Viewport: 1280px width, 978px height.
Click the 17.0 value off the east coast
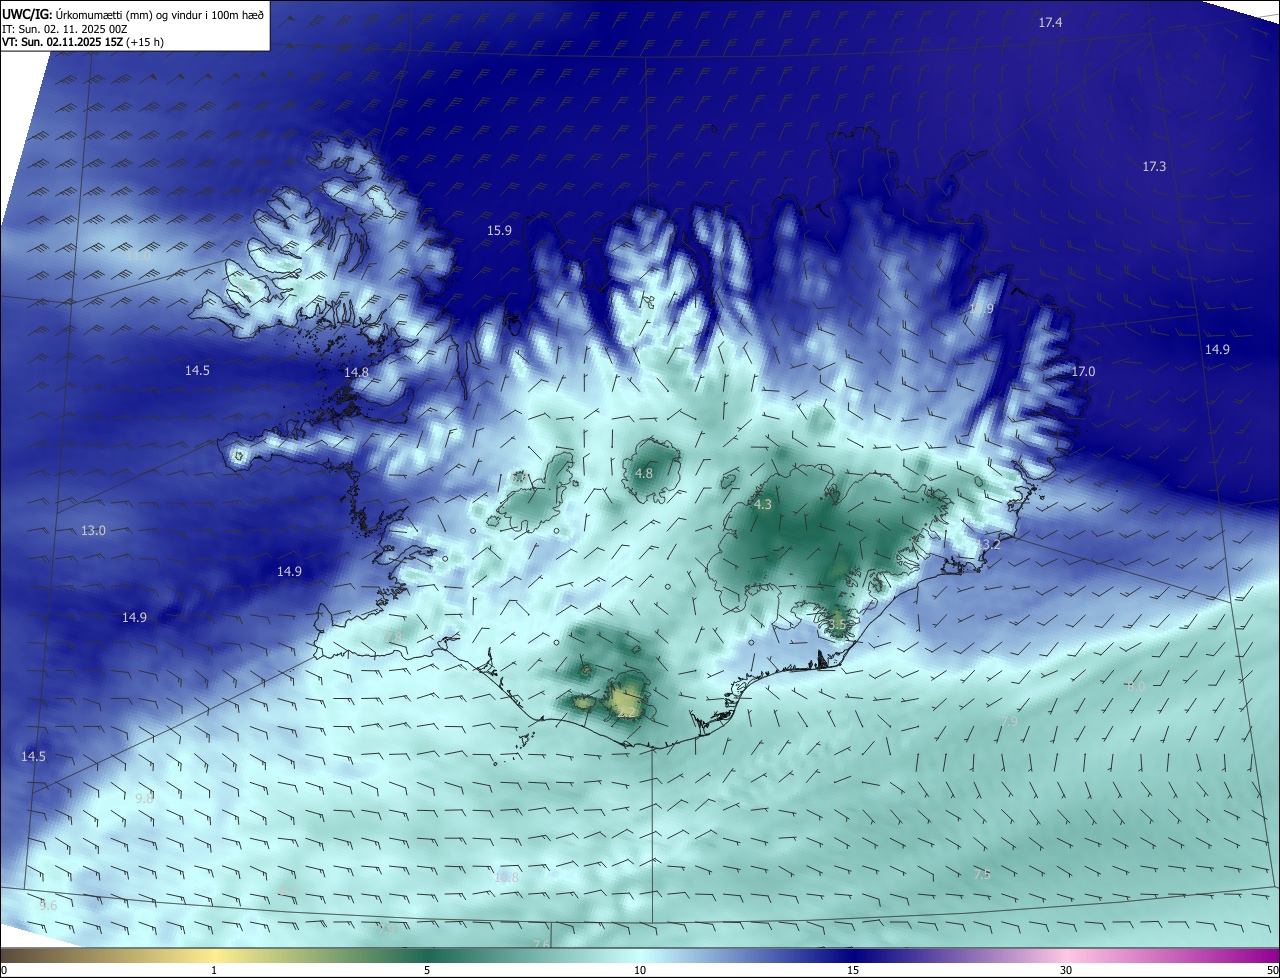[1083, 371]
